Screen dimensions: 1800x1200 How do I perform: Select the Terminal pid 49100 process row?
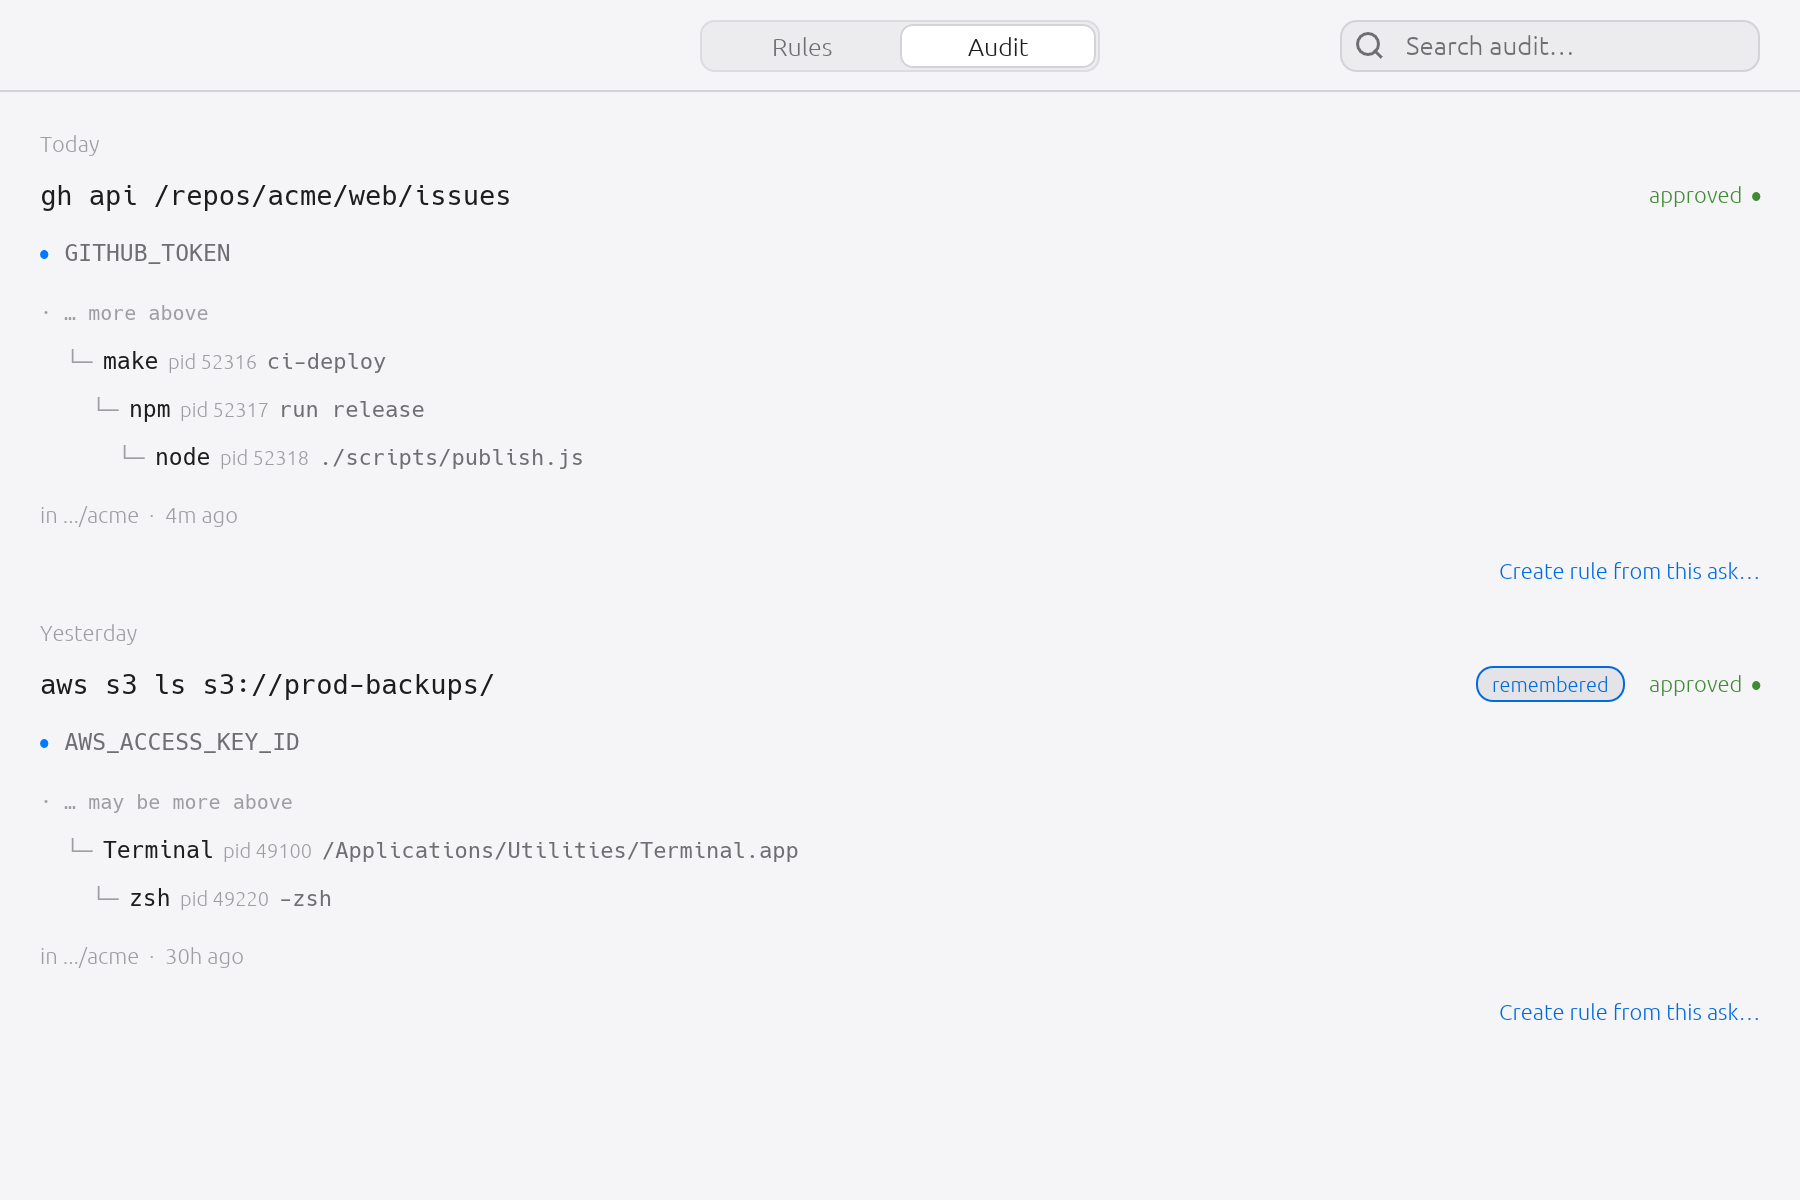(434, 850)
